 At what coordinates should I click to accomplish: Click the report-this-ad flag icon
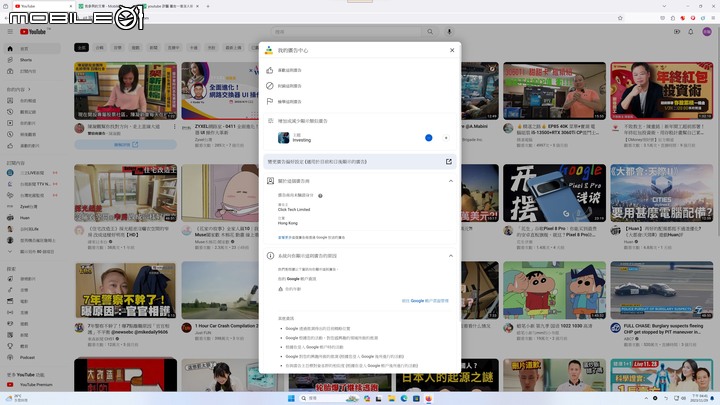[x=270, y=101]
